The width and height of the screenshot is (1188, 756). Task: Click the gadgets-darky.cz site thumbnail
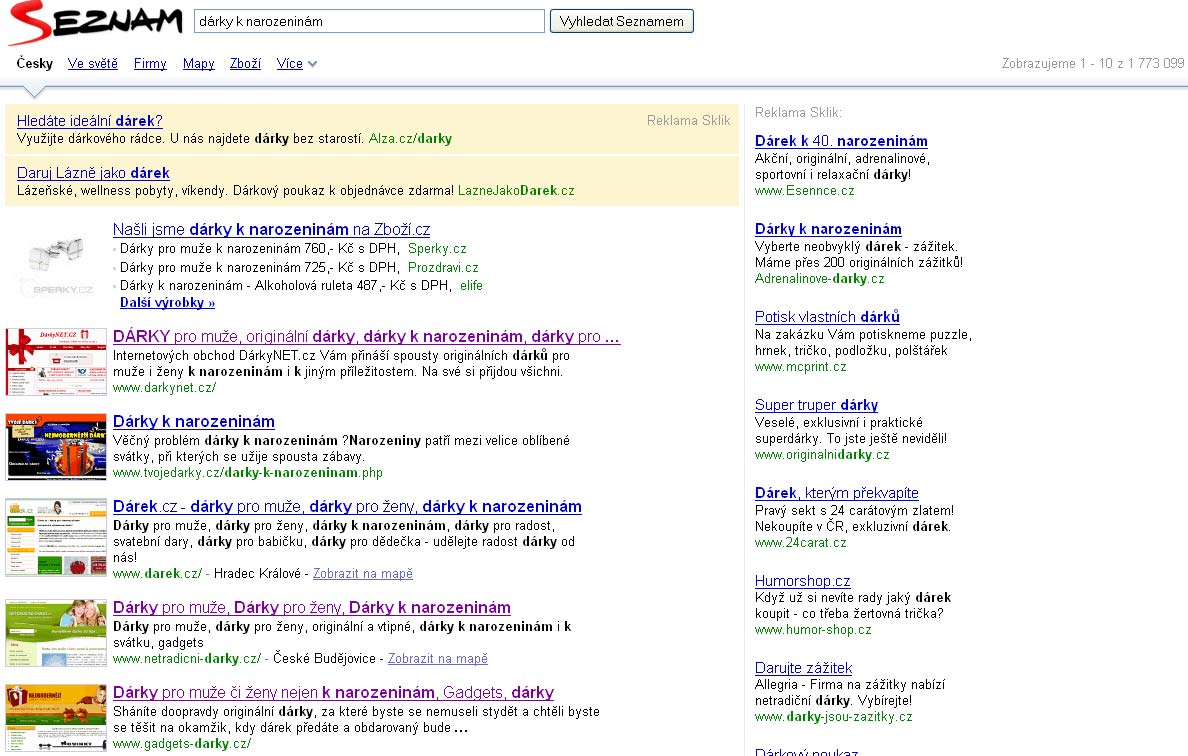(56, 717)
